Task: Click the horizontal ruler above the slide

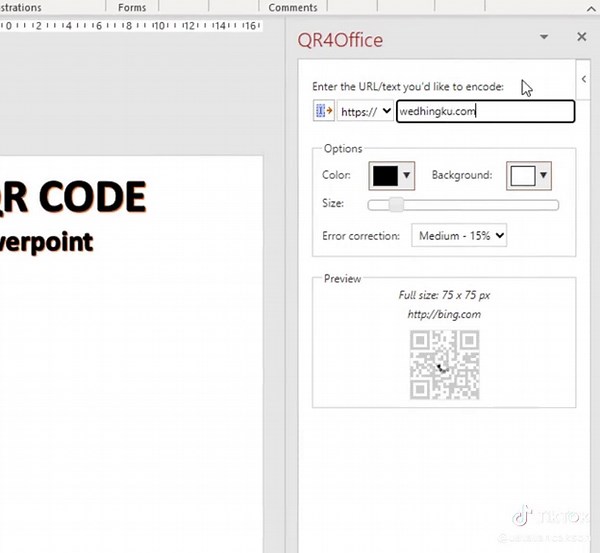Action: click(x=130, y=26)
